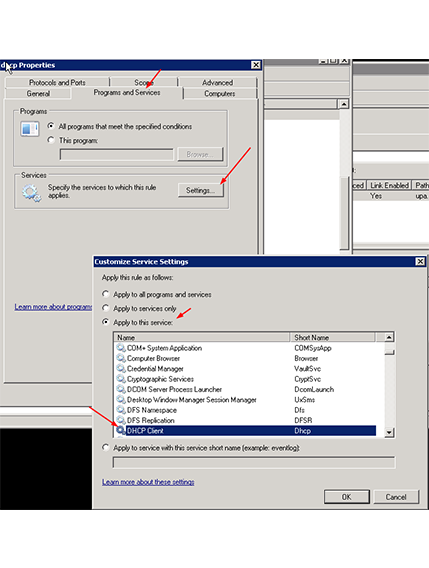Switch to the Protocols and Ports tab

tap(57, 82)
